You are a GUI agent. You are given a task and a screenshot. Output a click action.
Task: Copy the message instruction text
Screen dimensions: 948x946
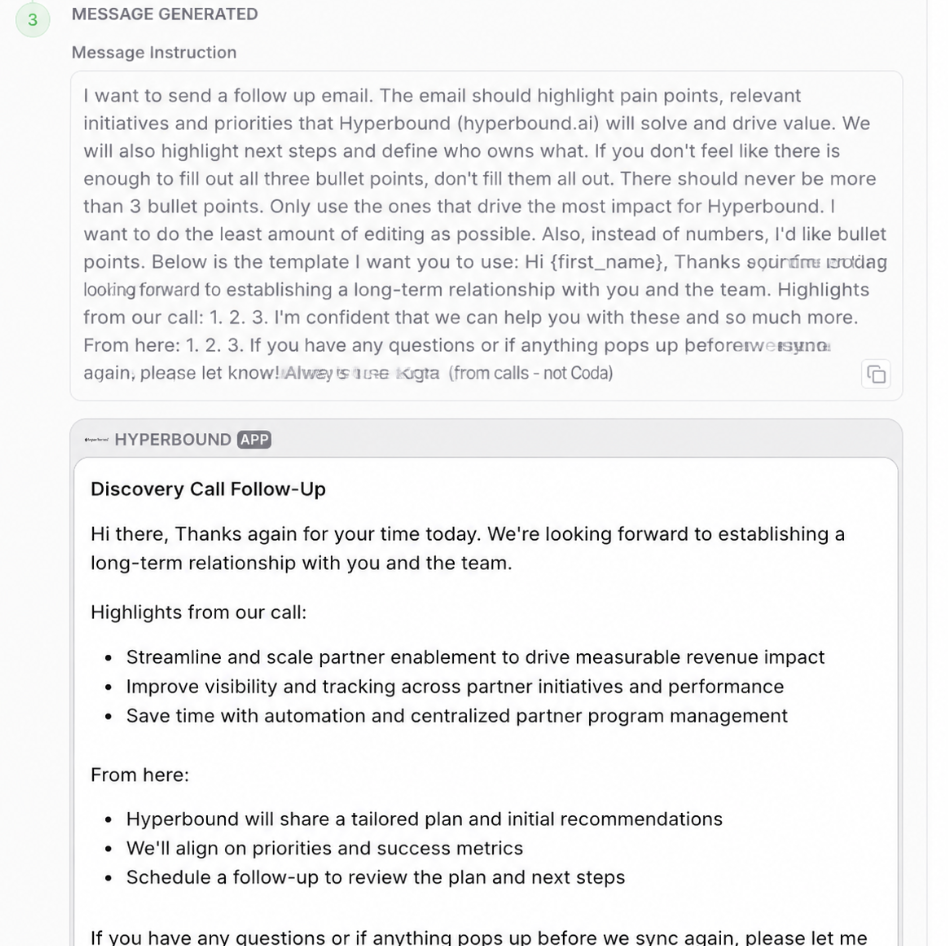(x=875, y=374)
